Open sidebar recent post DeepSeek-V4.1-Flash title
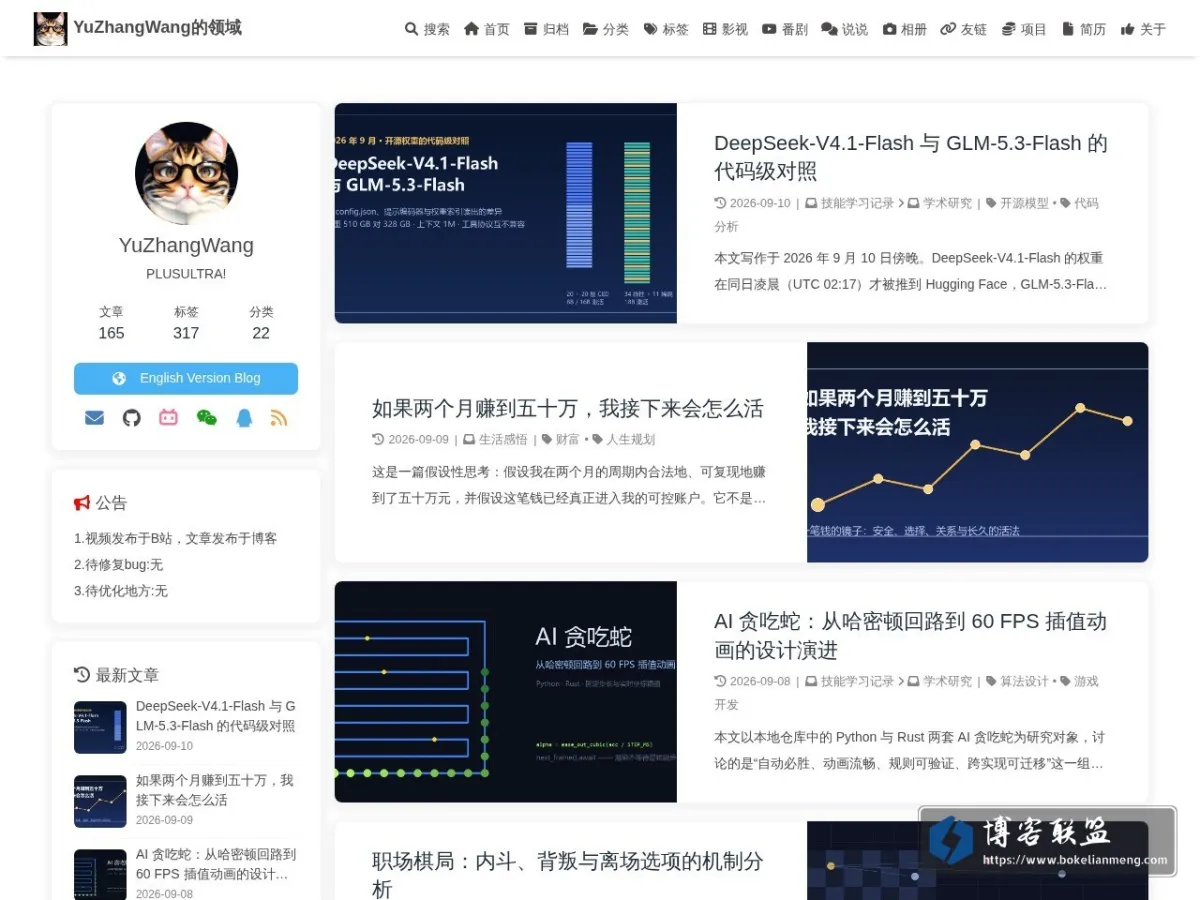1200x900 pixels. (216, 716)
